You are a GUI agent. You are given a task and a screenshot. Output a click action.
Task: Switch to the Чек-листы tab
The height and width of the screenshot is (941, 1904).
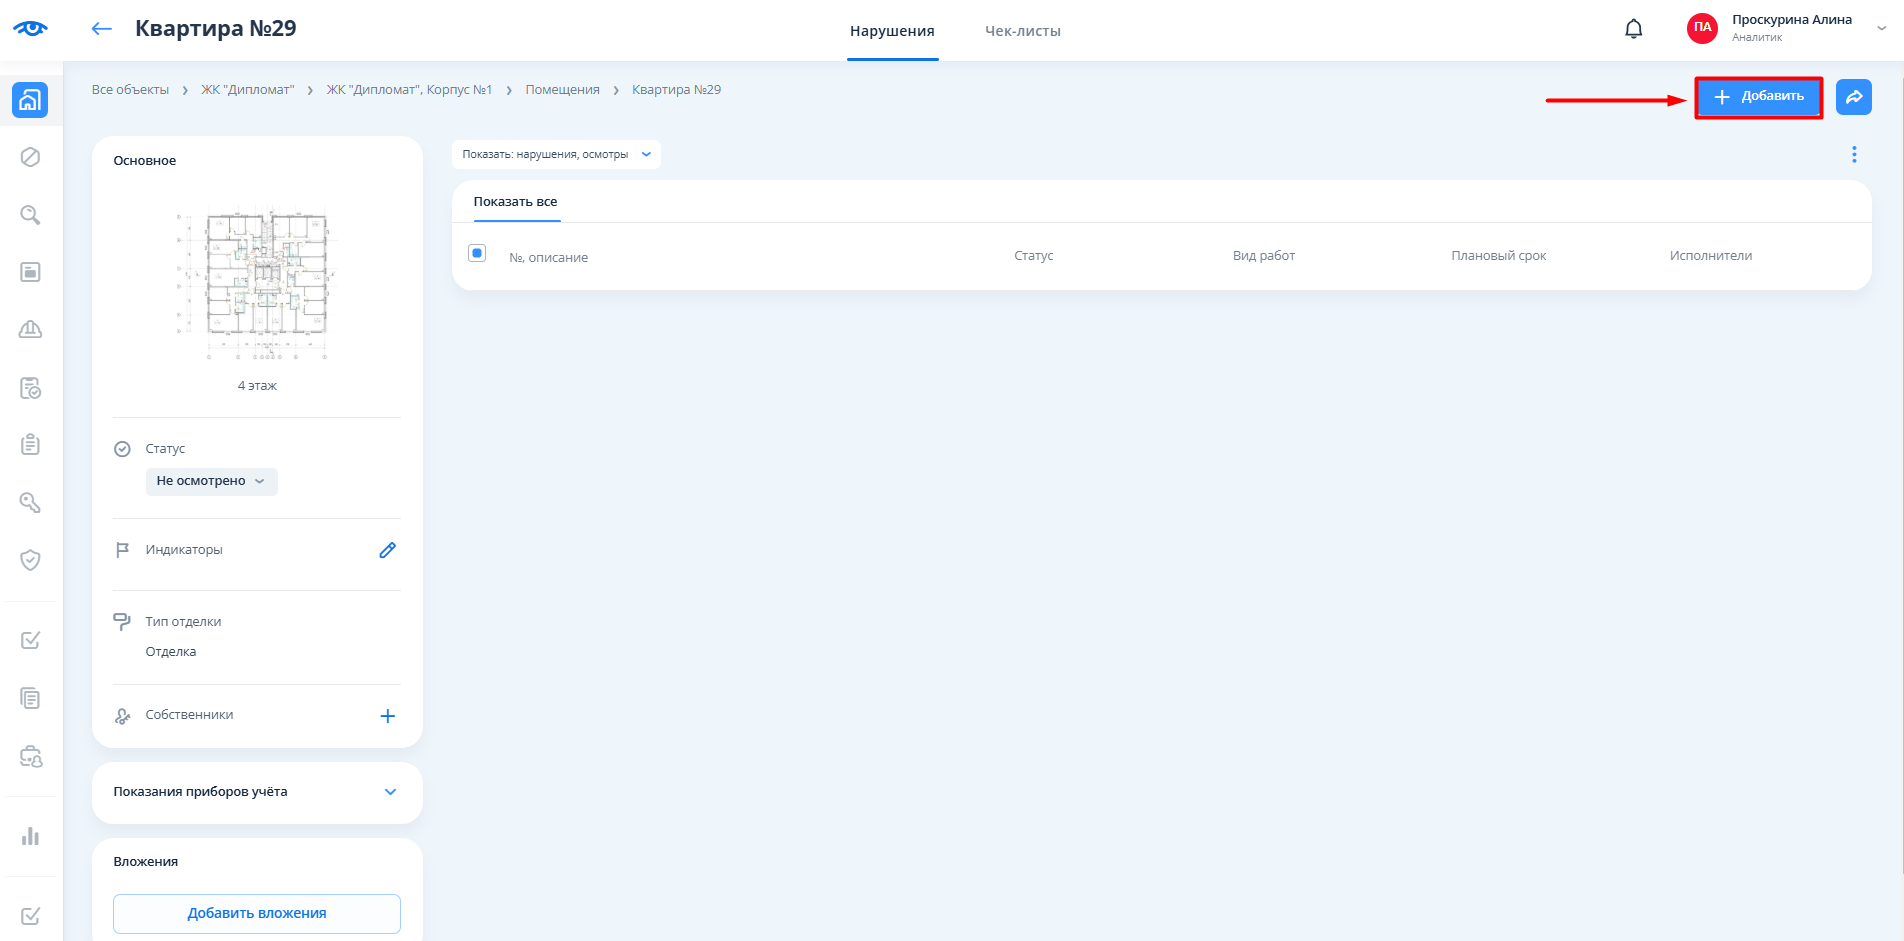click(x=1022, y=31)
